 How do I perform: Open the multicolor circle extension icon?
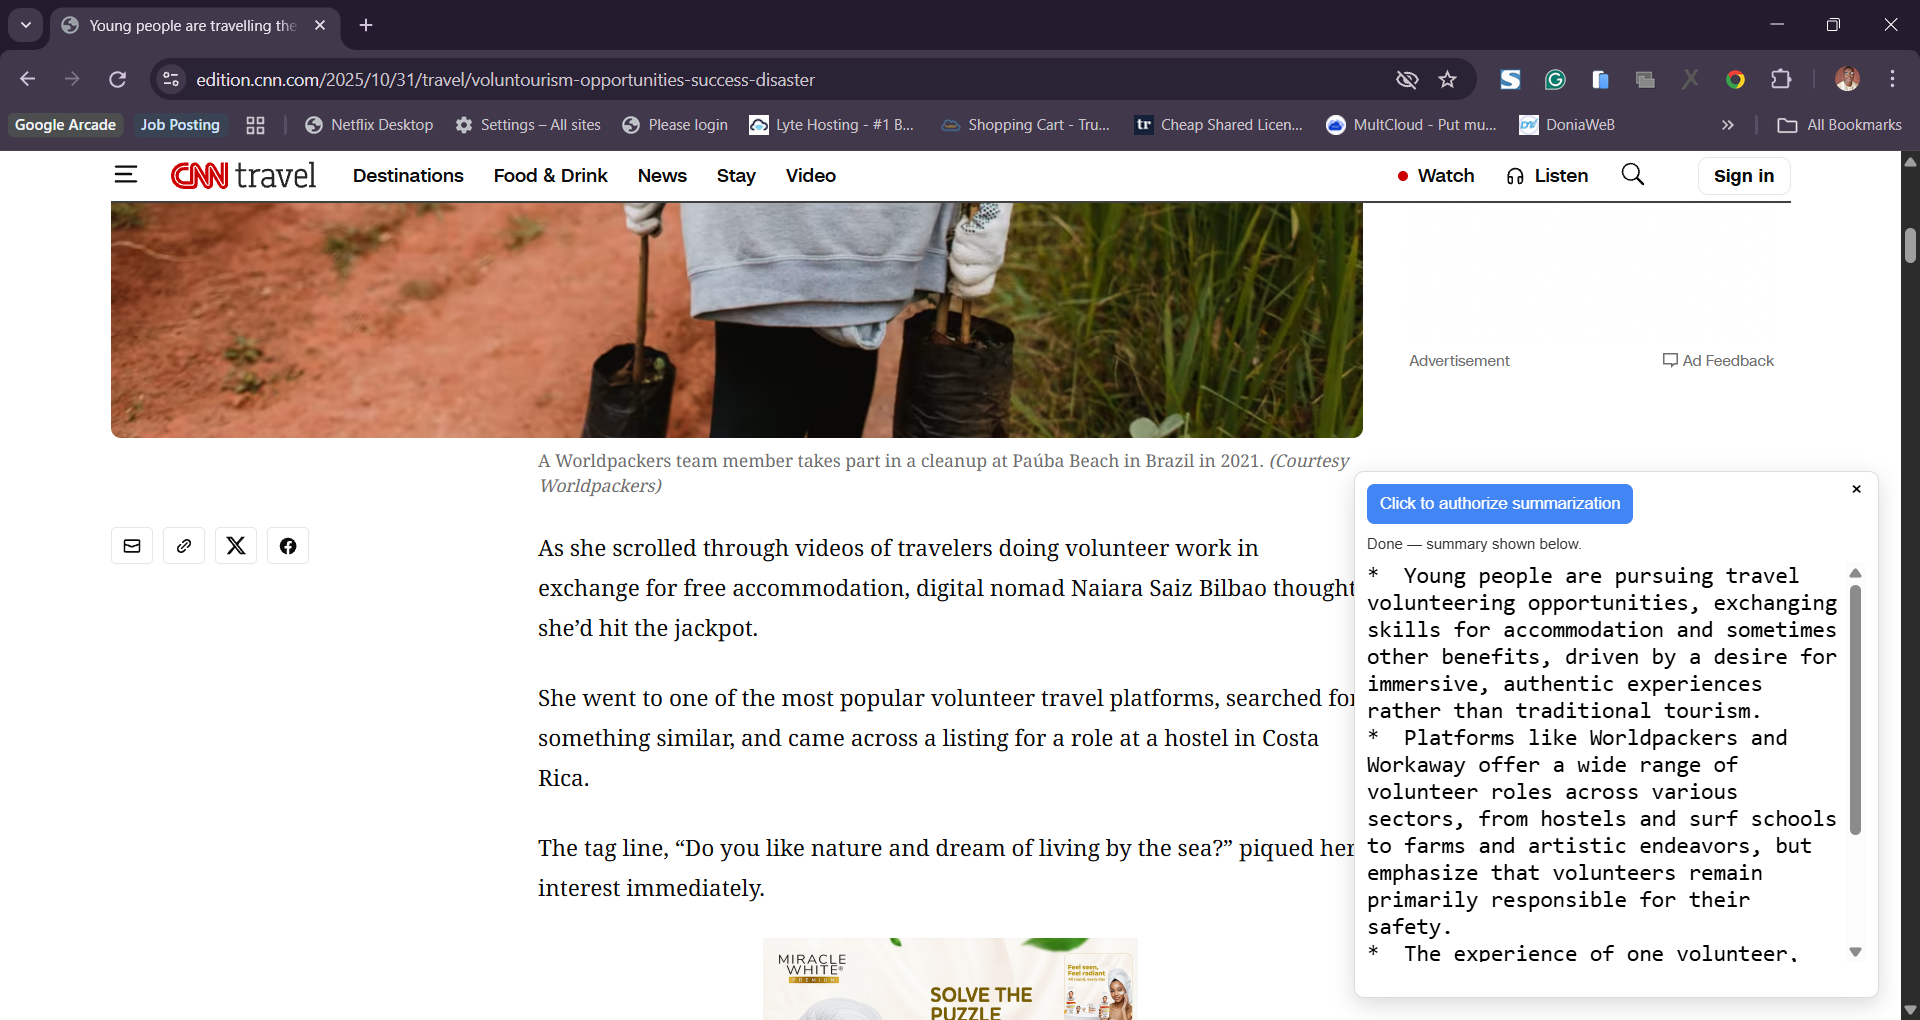pyautogui.click(x=1736, y=79)
